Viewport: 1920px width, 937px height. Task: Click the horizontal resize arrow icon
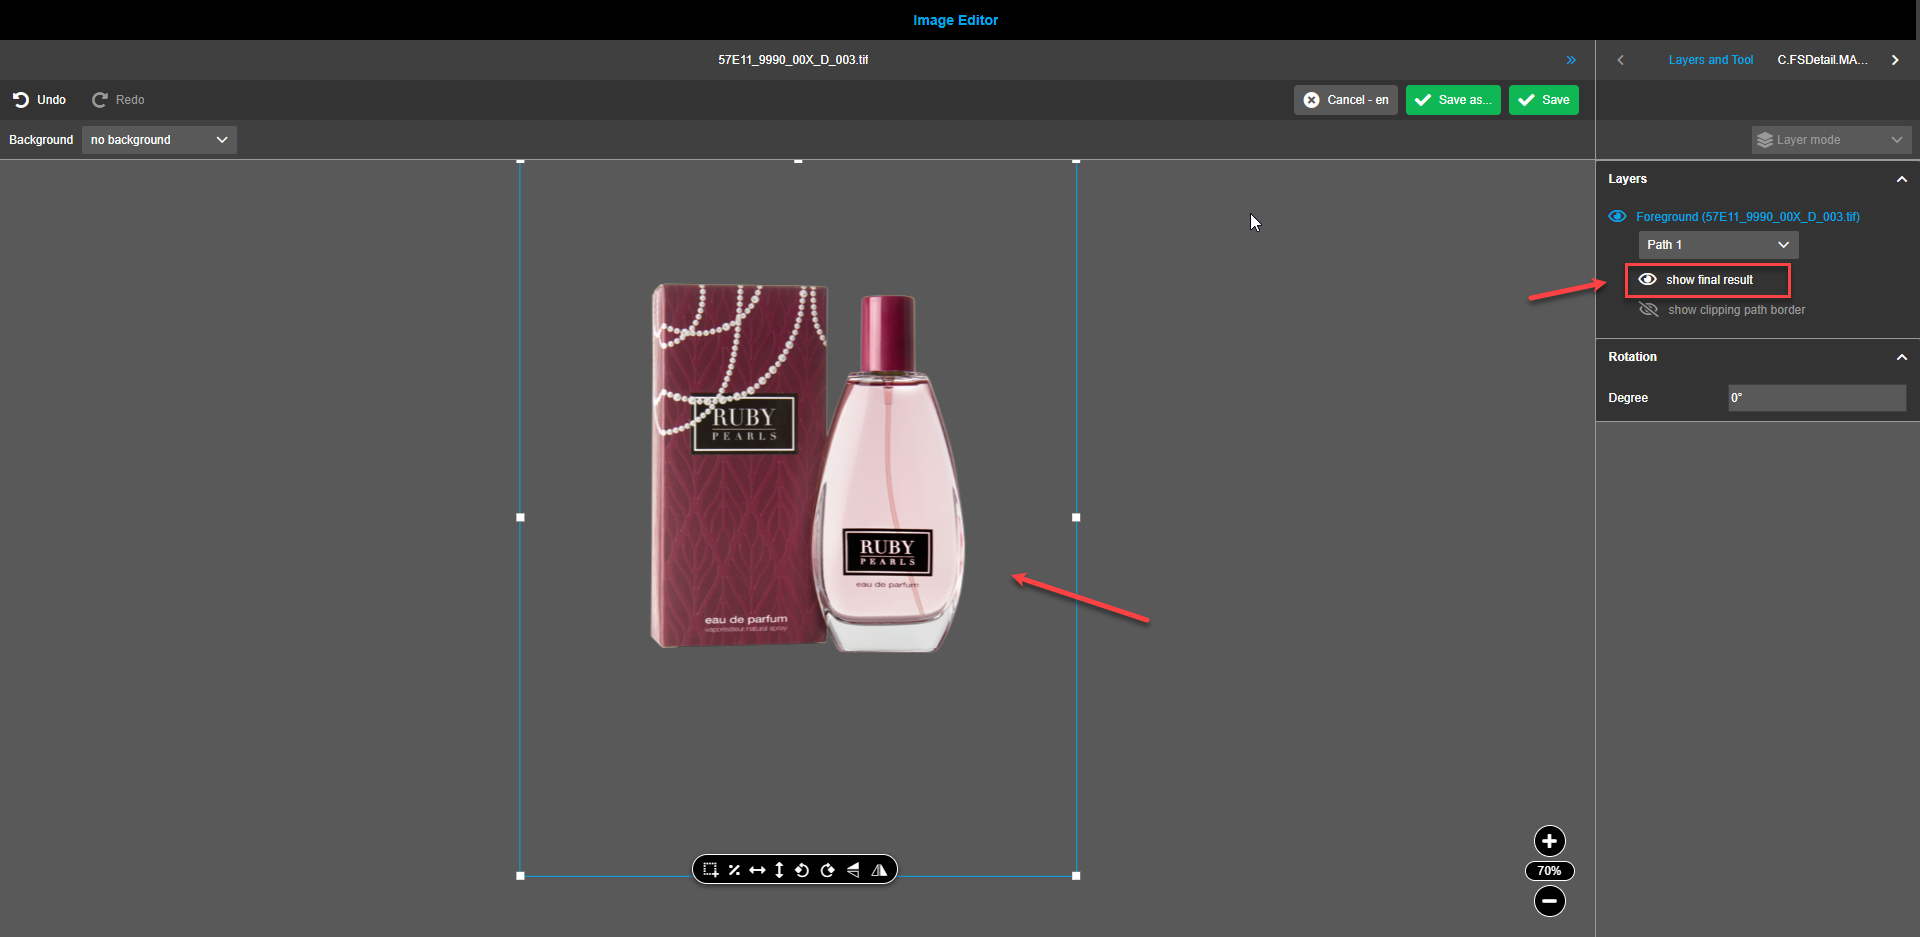(x=758, y=869)
